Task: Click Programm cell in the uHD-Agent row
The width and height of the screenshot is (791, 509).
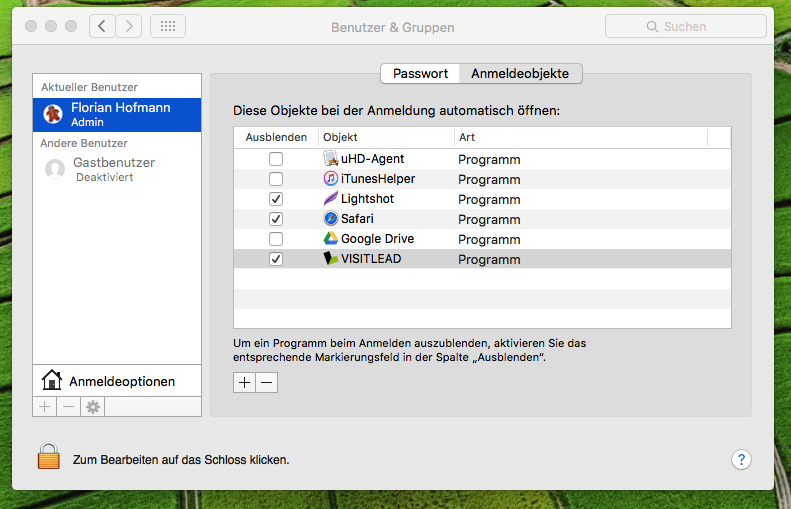Action: coord(489,159)
